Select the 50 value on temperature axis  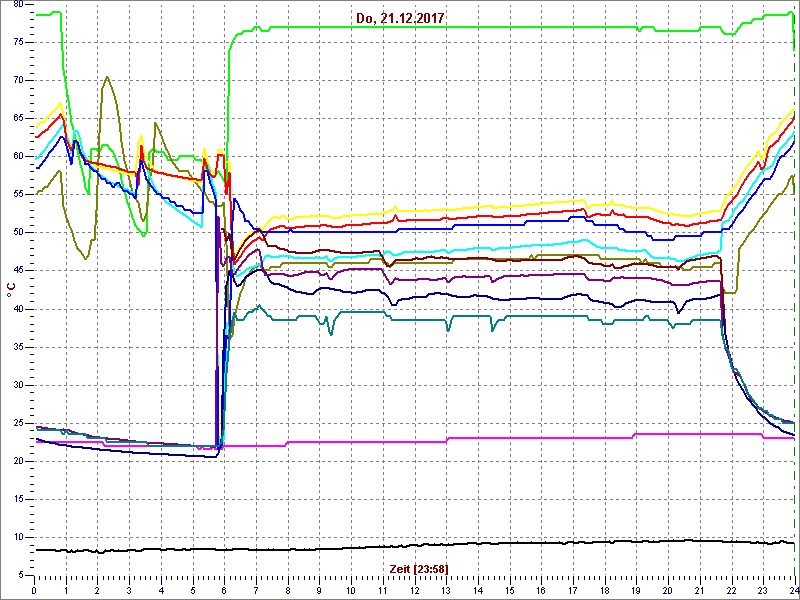click(18, 233)
